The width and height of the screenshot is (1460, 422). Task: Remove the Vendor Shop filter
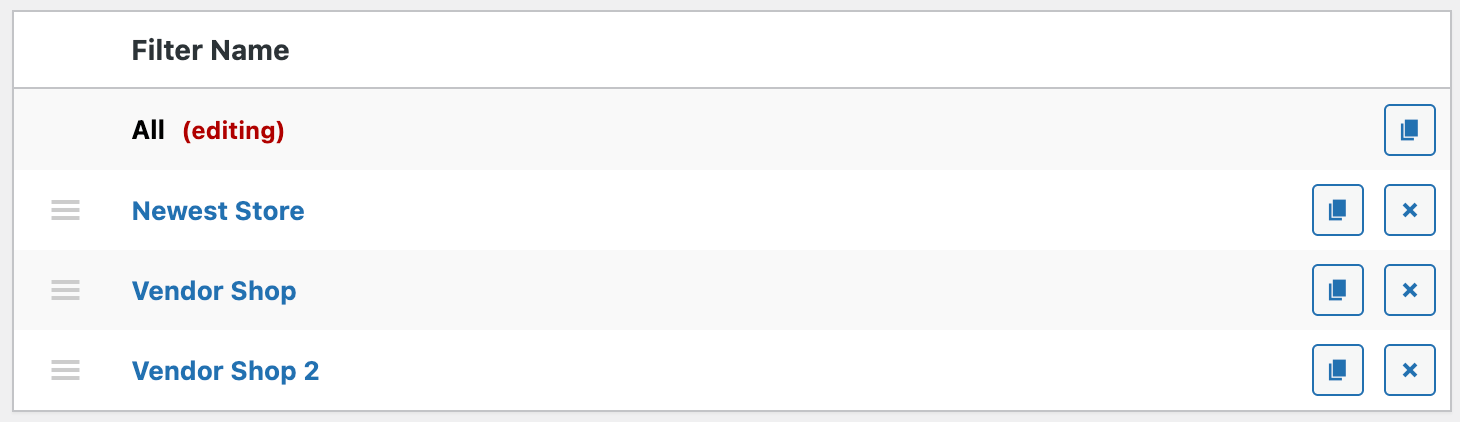coord(1409,290)
